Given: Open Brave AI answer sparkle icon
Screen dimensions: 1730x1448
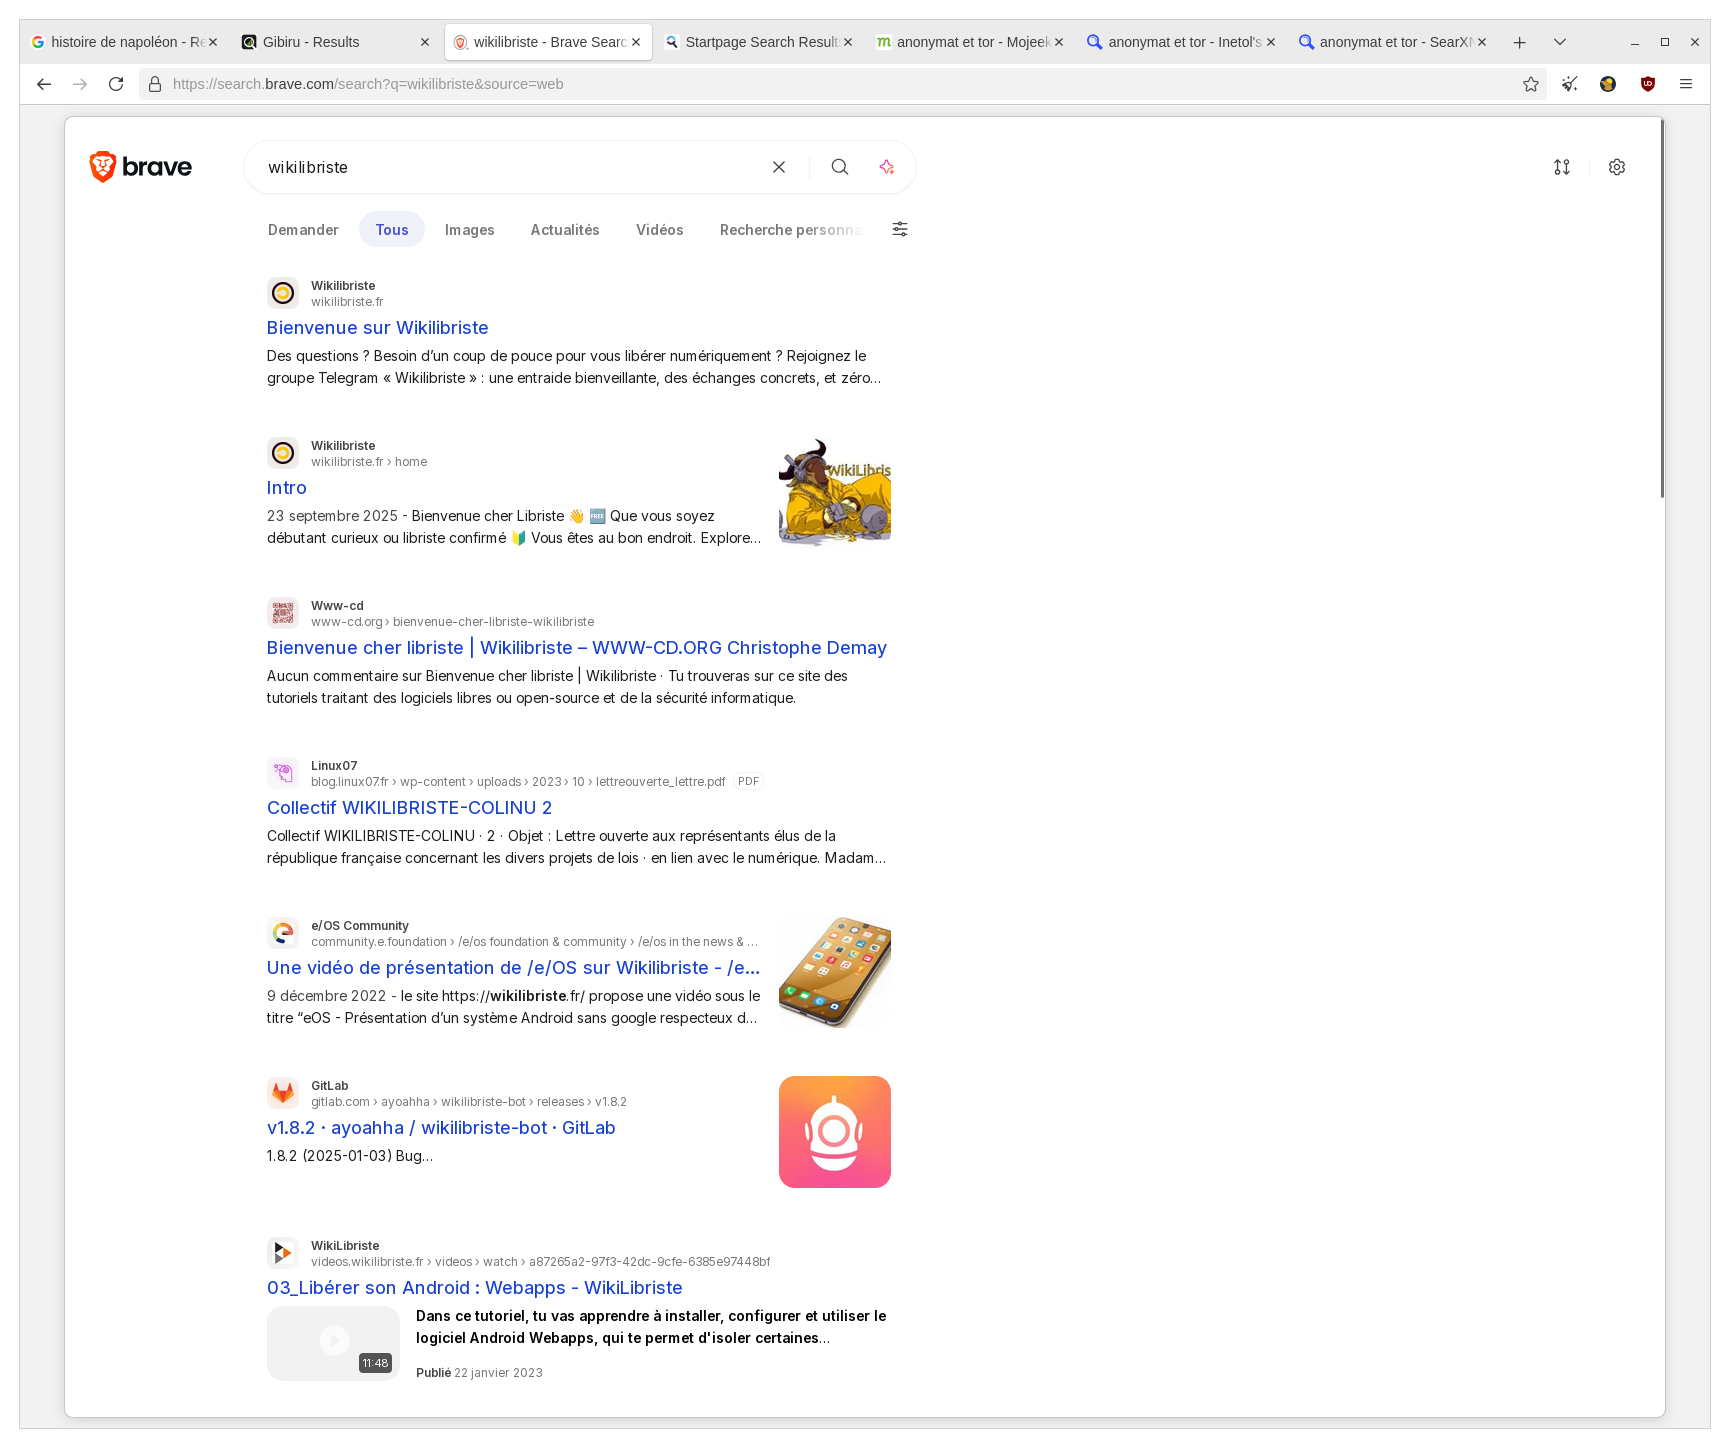Looking at the screenshot, I should point(887,167).
